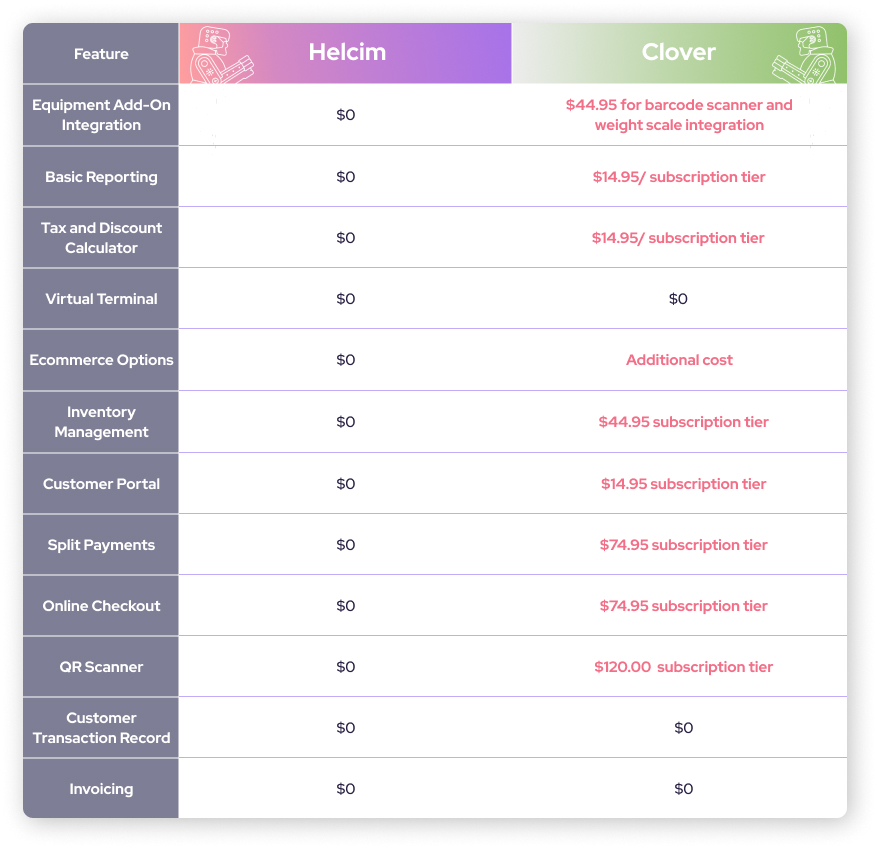Viewport: 878px width, 849px height.
Task: Click the Virtual Terminal row label
Action: [101, 299]
